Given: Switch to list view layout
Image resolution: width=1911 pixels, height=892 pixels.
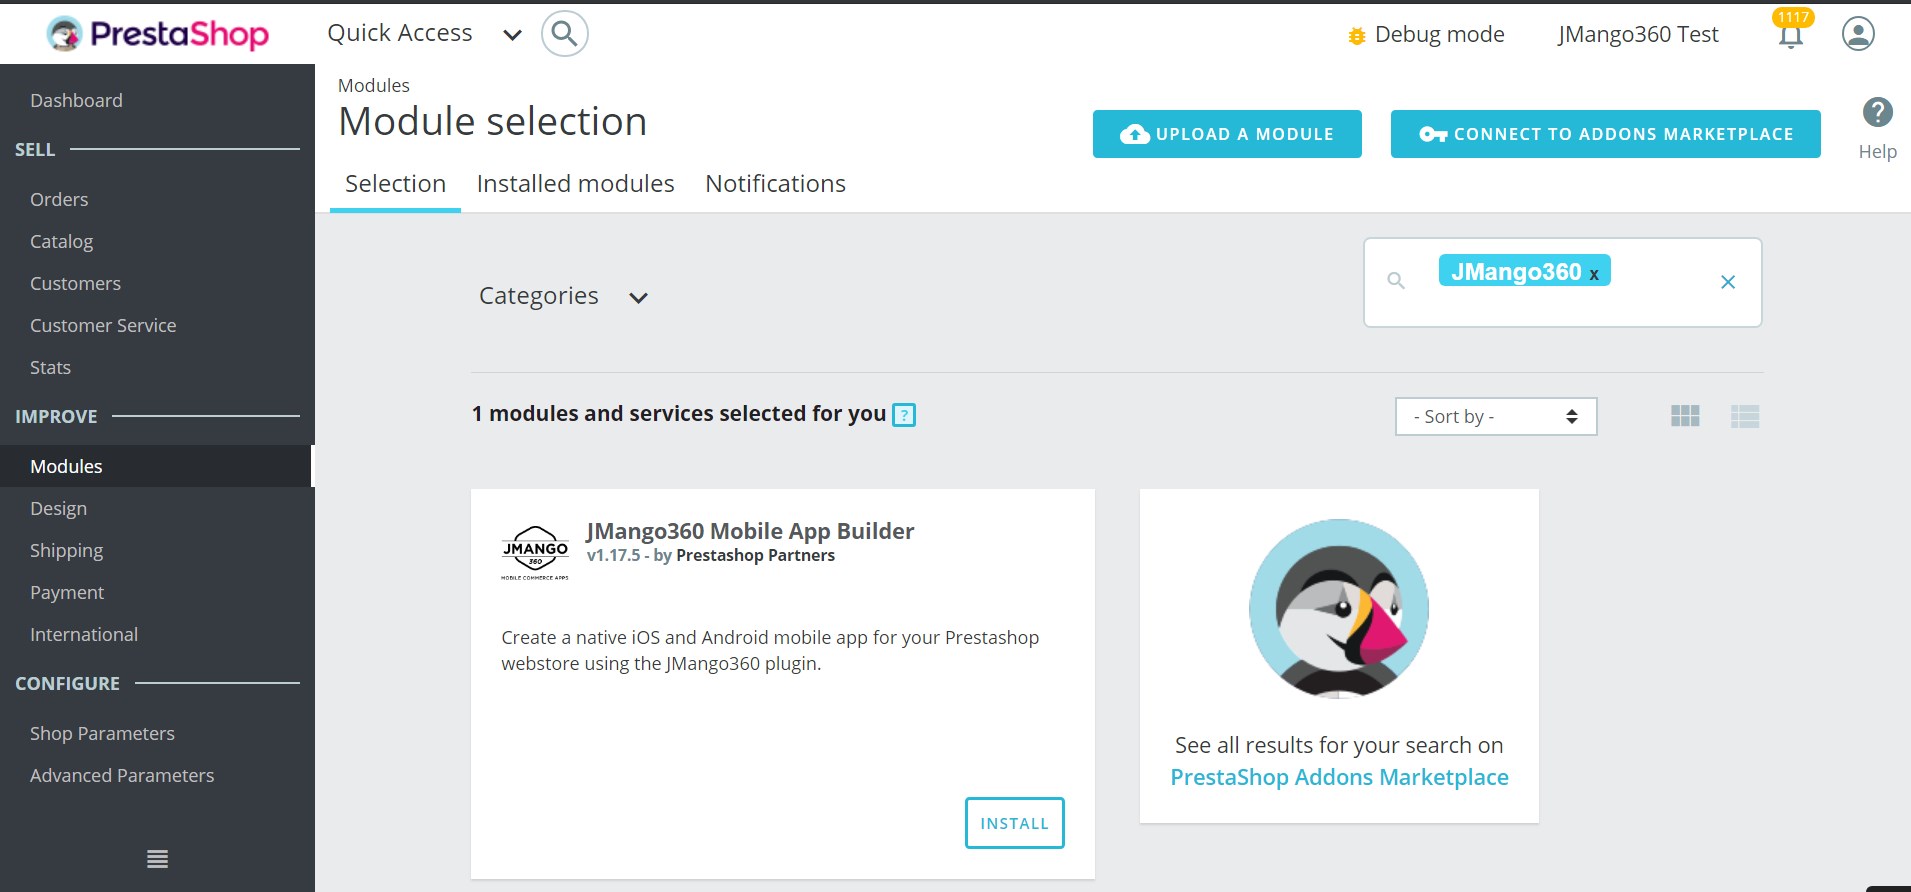Looking at the screenshot, I should coord(1745,416).
